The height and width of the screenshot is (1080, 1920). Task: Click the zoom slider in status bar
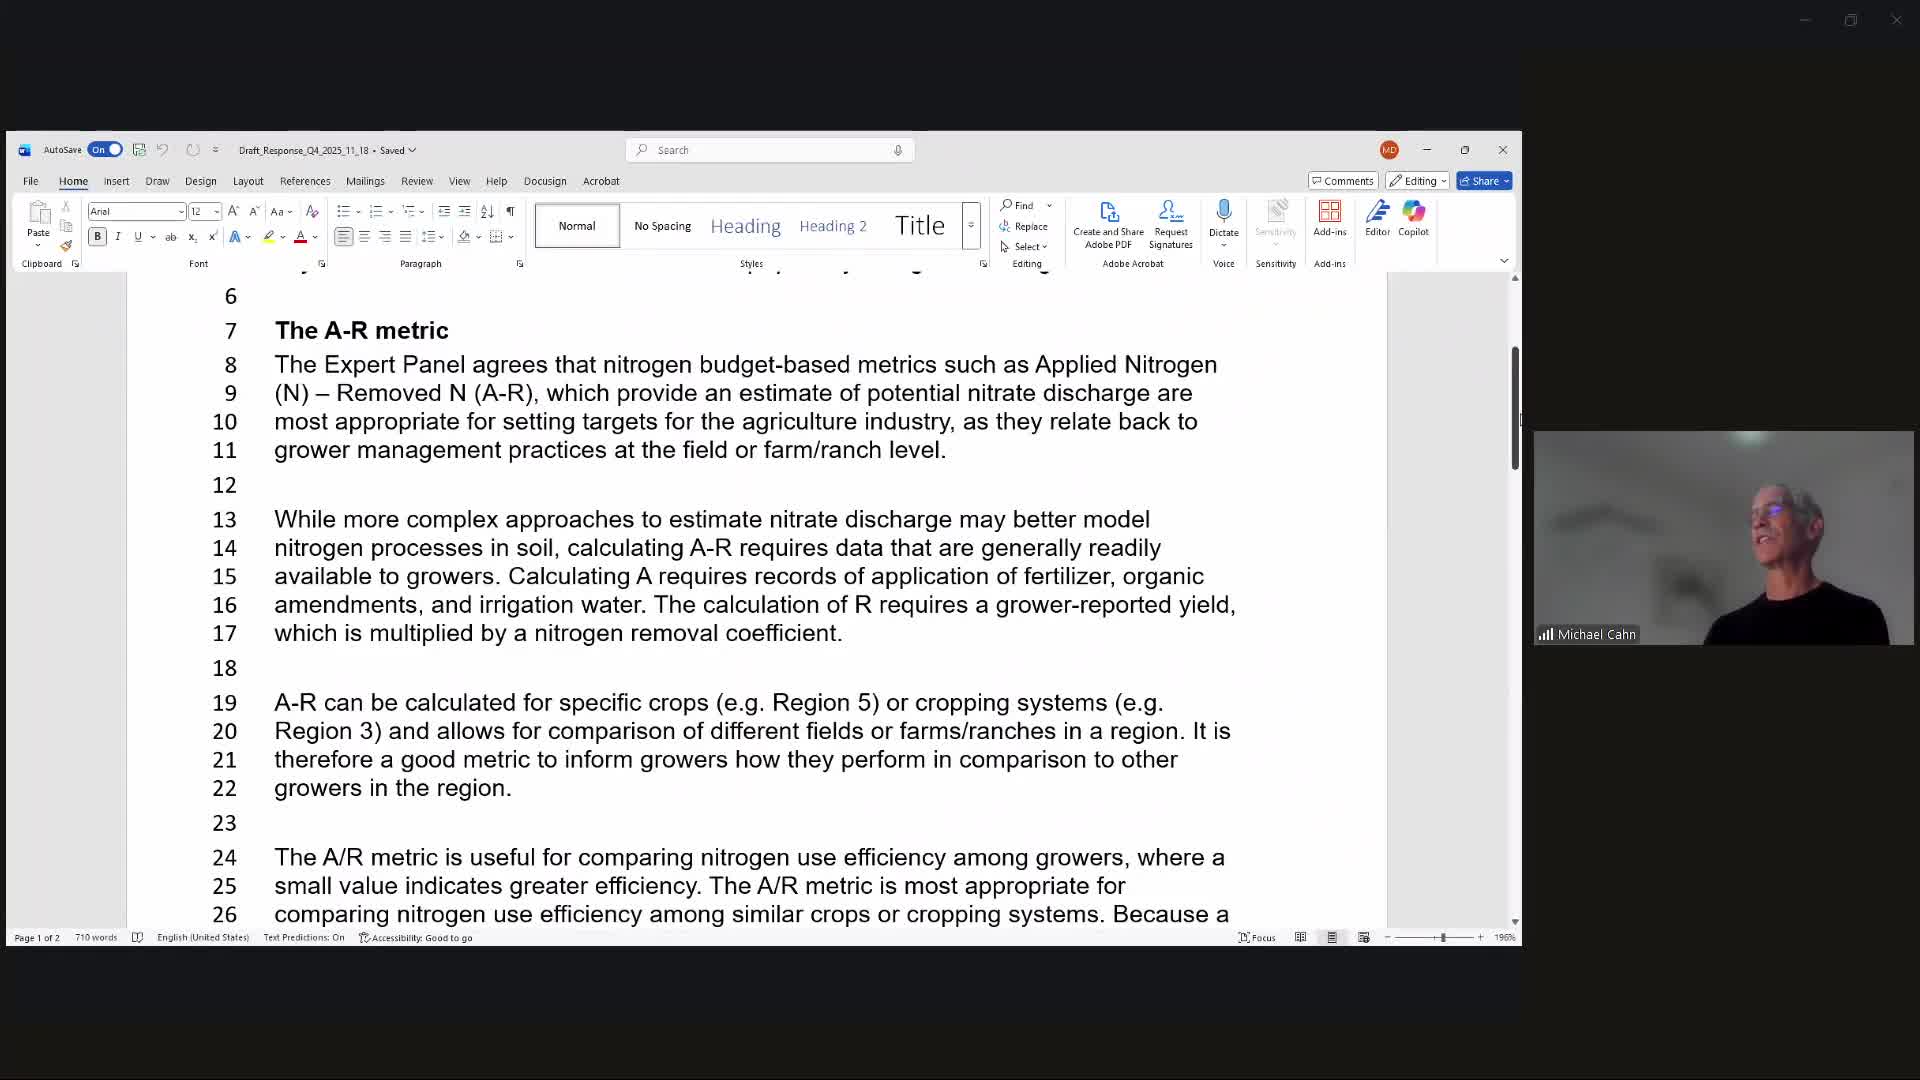coord(1442,938)
